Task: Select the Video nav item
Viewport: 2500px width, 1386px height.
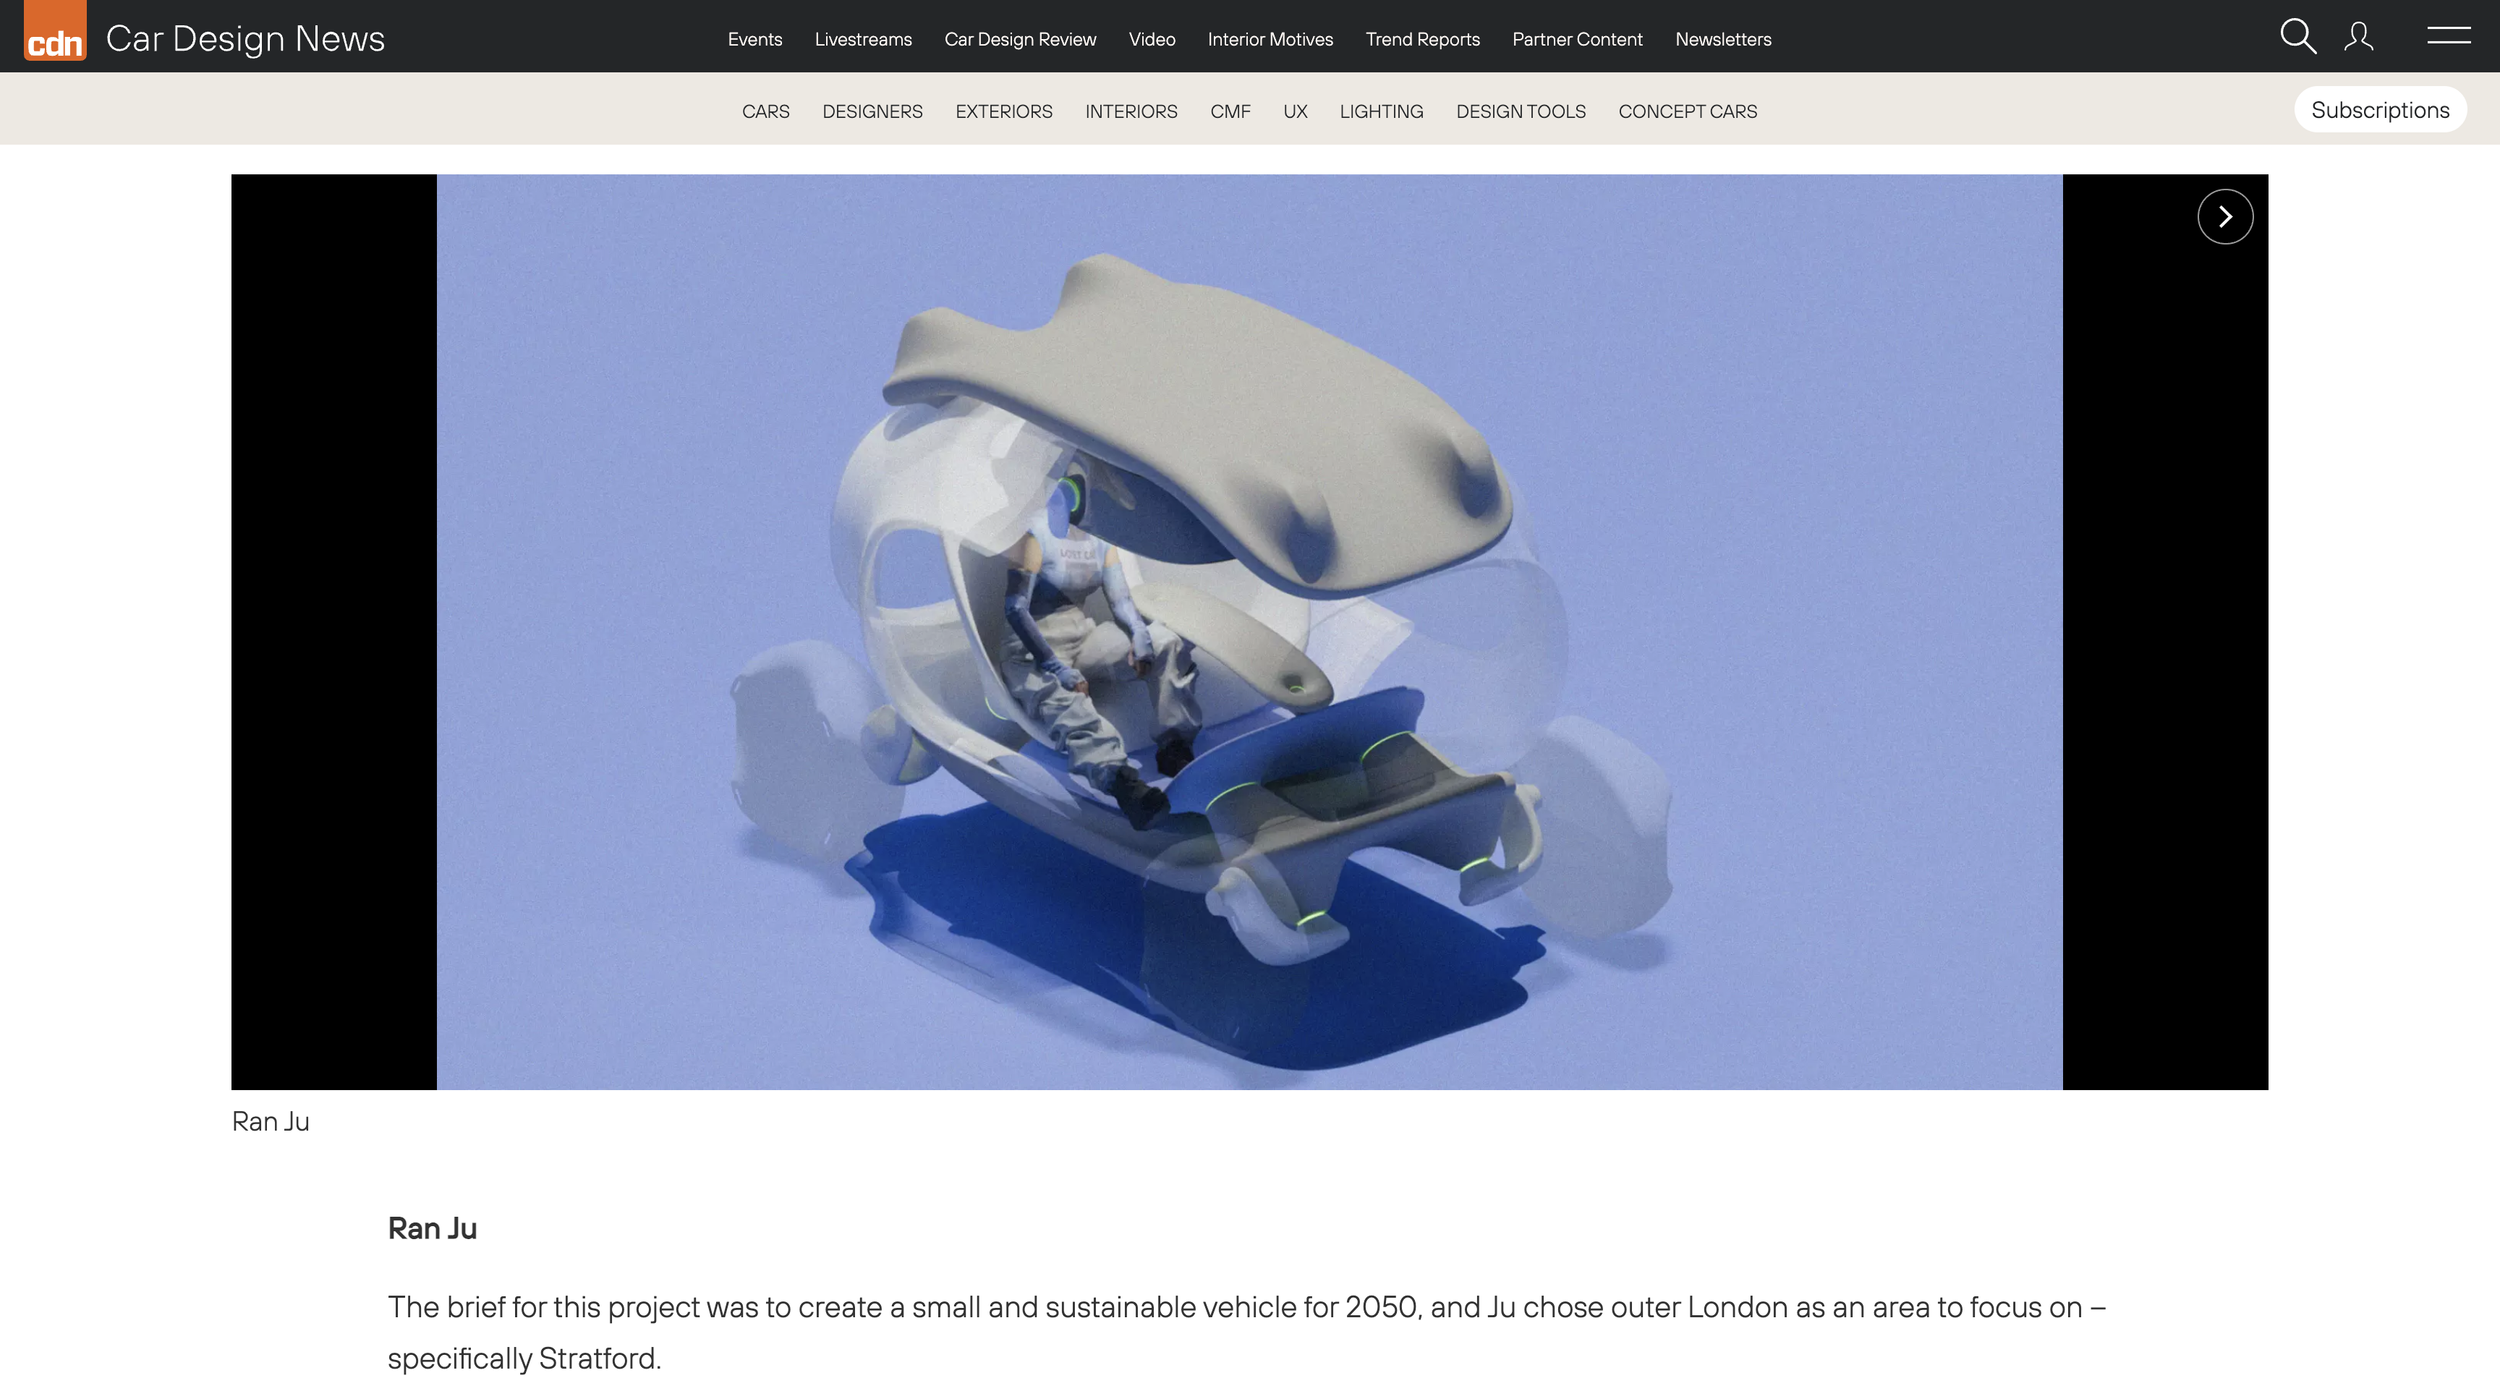Action: [1151, 40]
